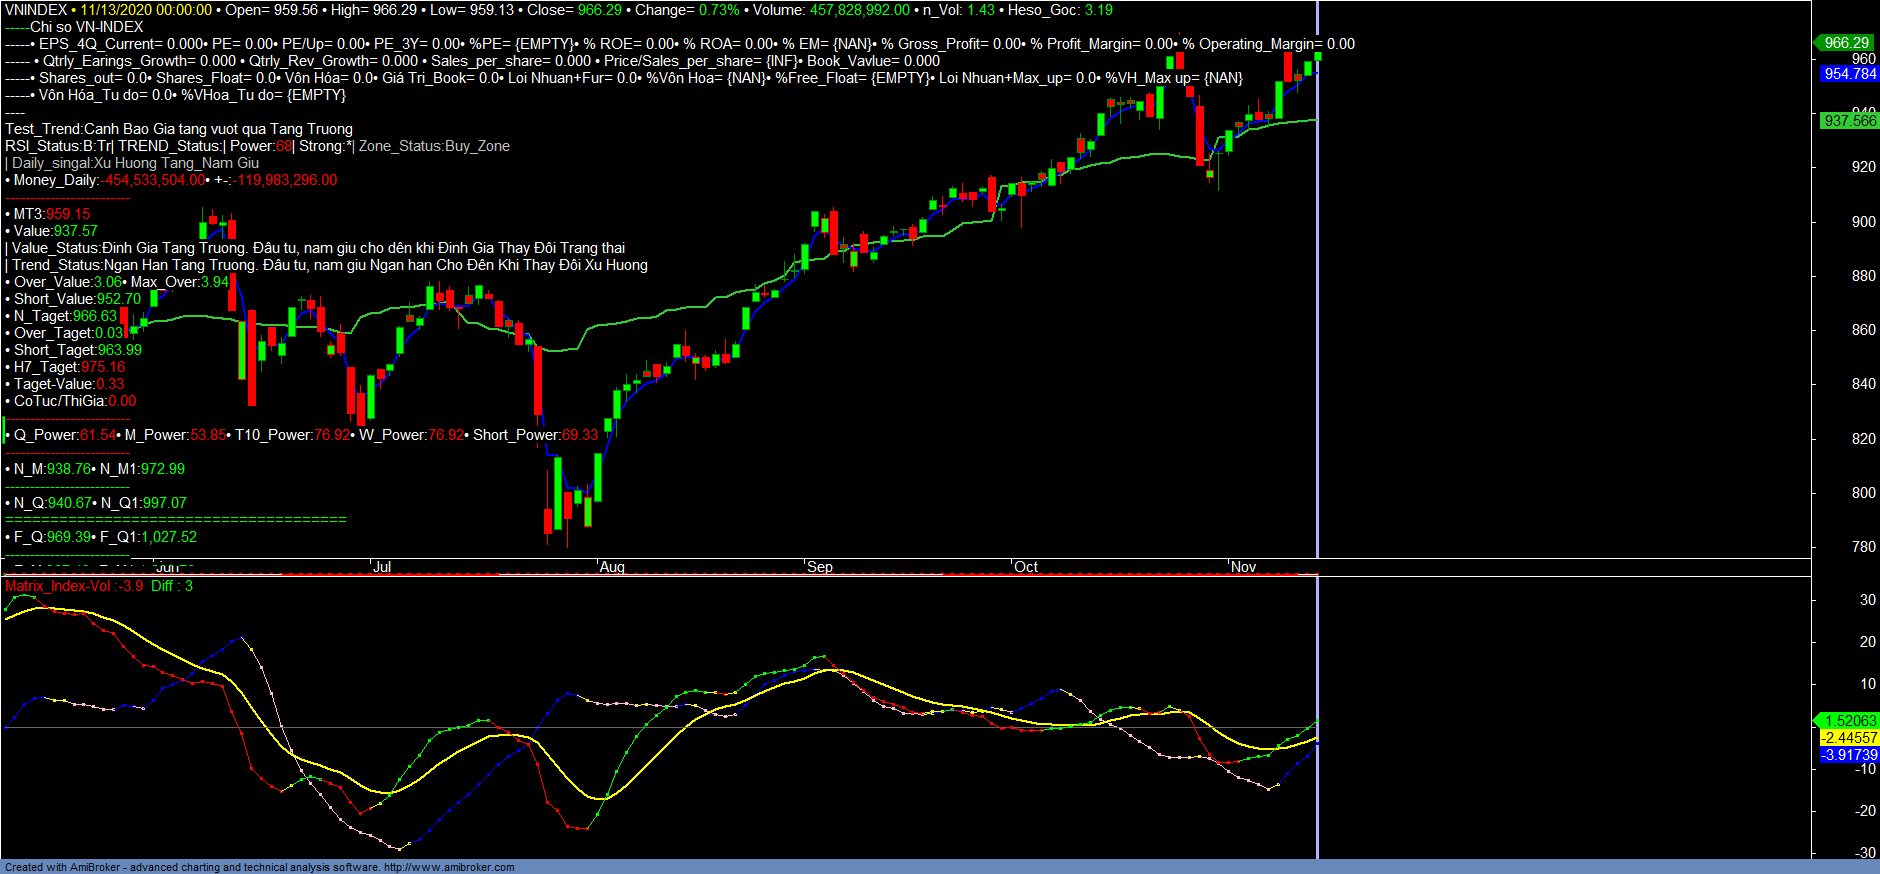Screen dimensions: 1880x874
Task: Click the Sep month marker
Action: 820,567
